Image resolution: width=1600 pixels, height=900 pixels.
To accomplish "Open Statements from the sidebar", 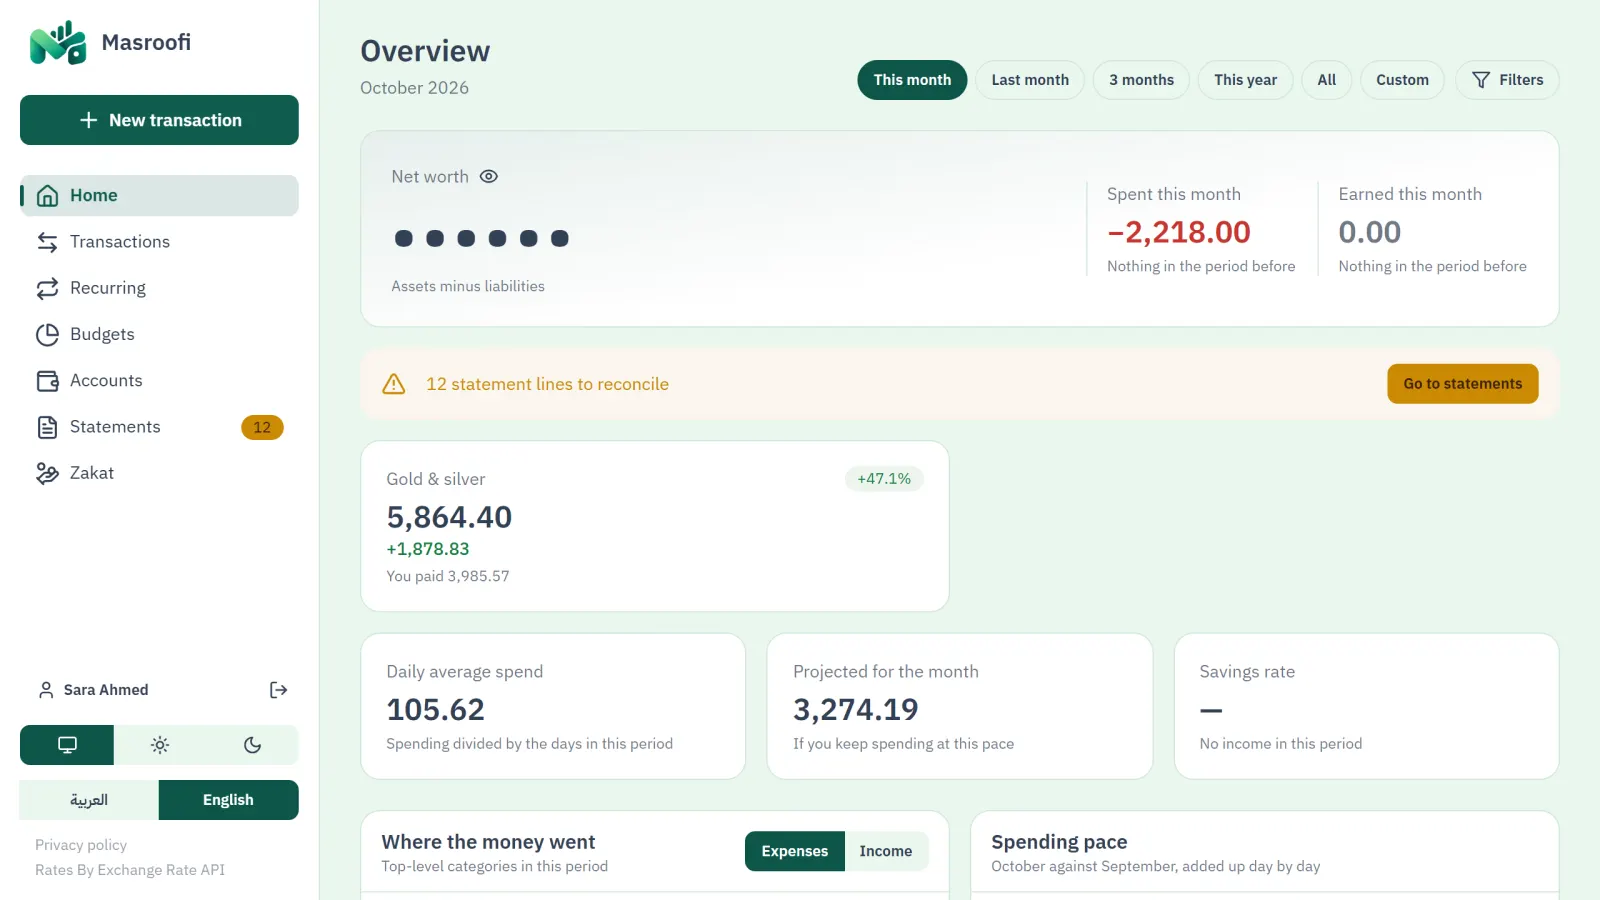I will pyautogui.click(x=159, y=427).
